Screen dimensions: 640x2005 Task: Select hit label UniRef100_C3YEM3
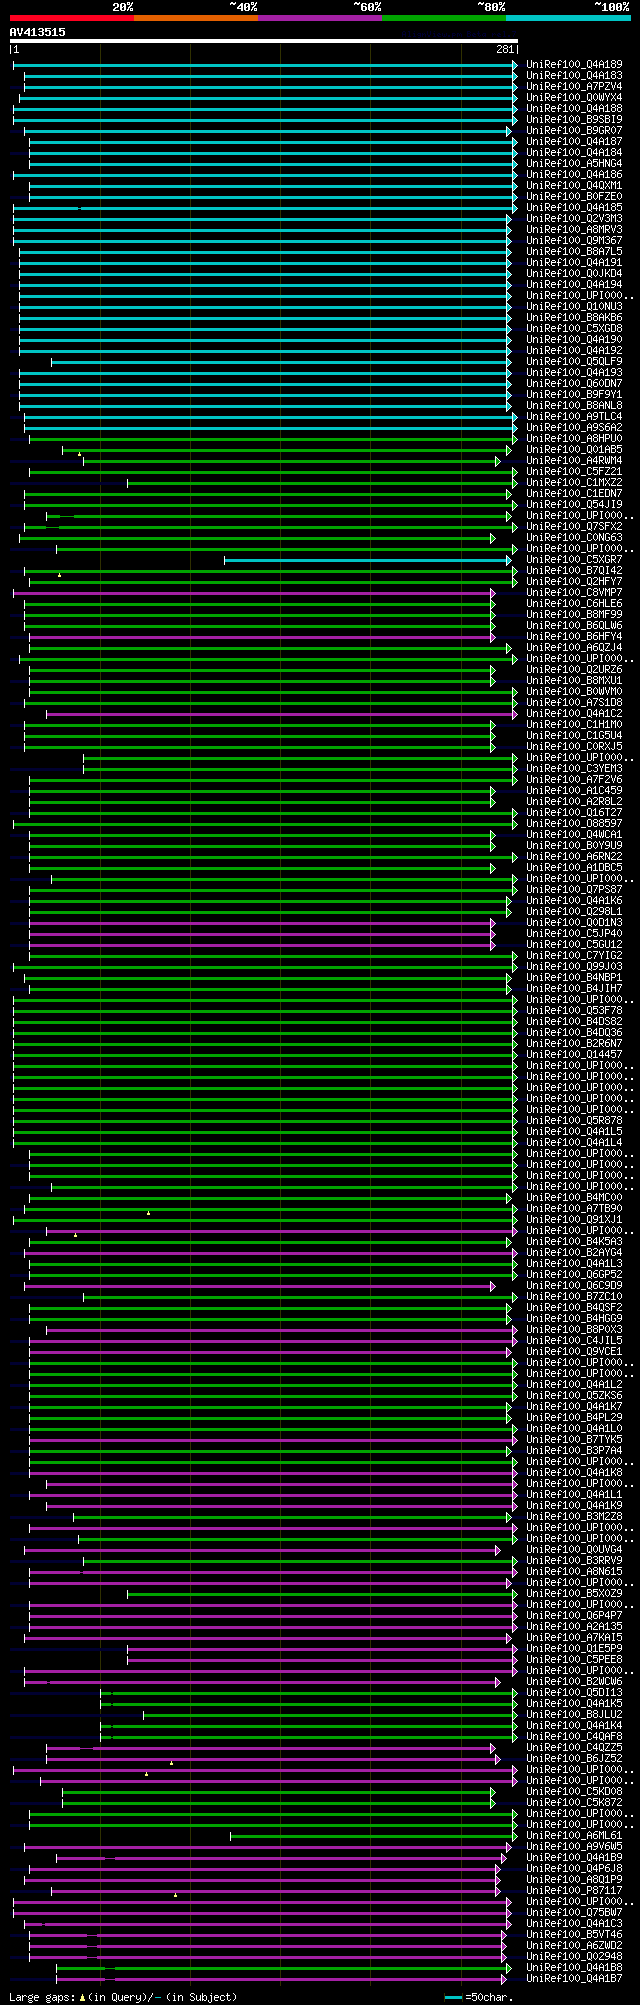pos(574,769)
